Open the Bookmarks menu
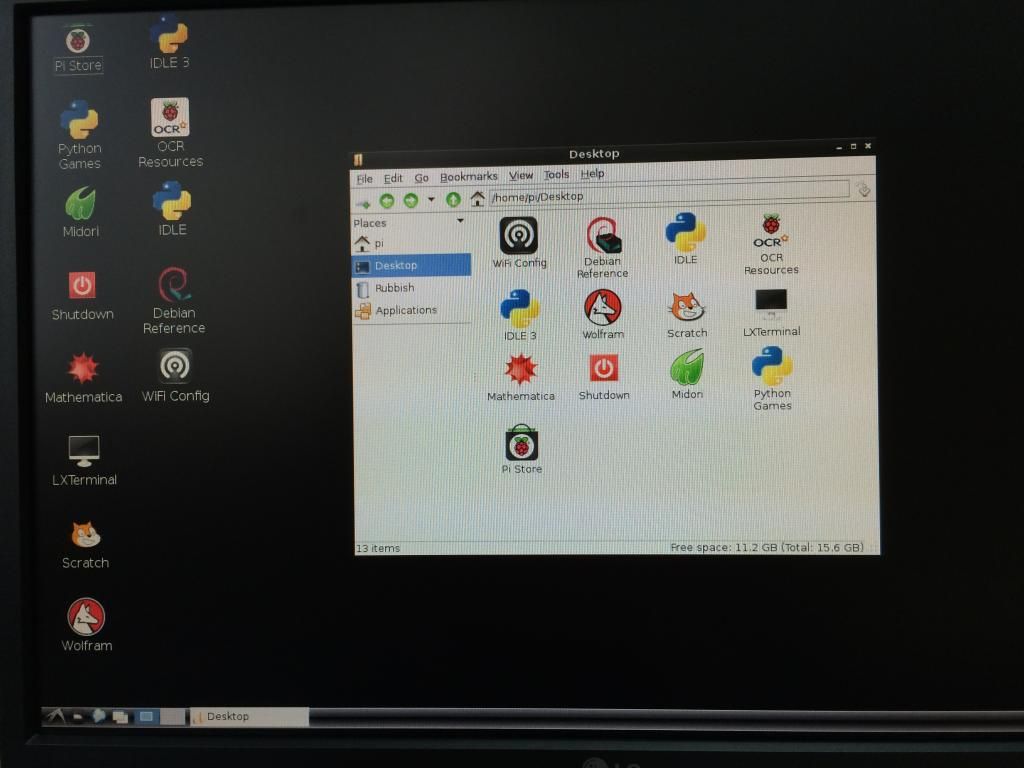This screenshot has height=768, width=1024. pos(468,176)
